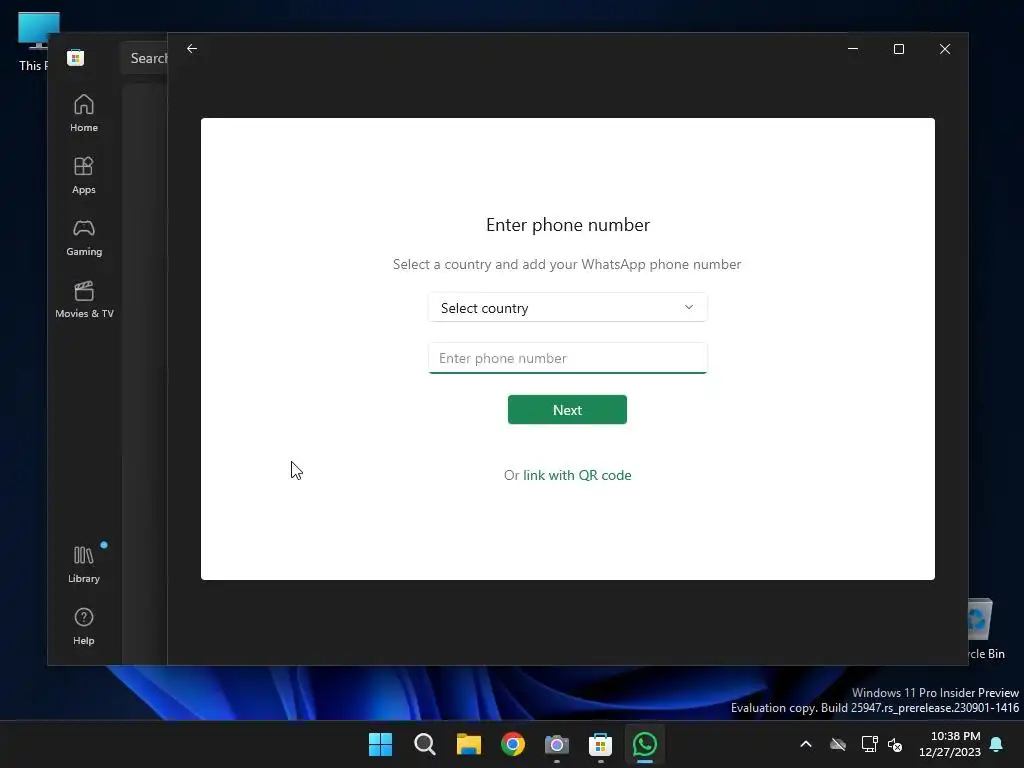
Task: Show hidden system tray icons
Action: tap(806, 744)
